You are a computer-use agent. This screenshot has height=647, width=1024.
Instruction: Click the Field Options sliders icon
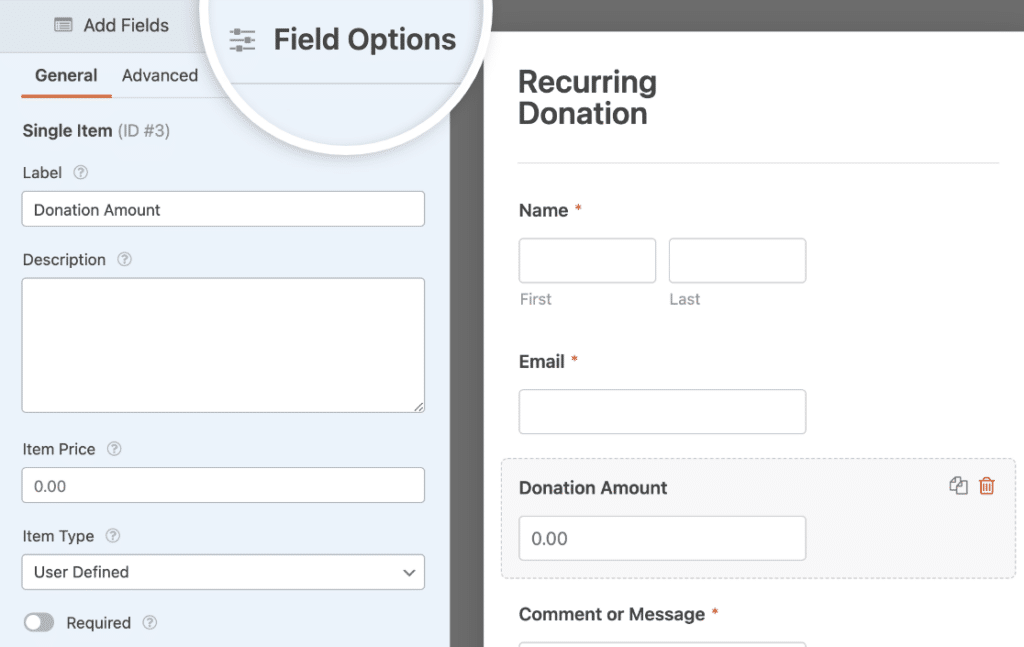(241, 39)
